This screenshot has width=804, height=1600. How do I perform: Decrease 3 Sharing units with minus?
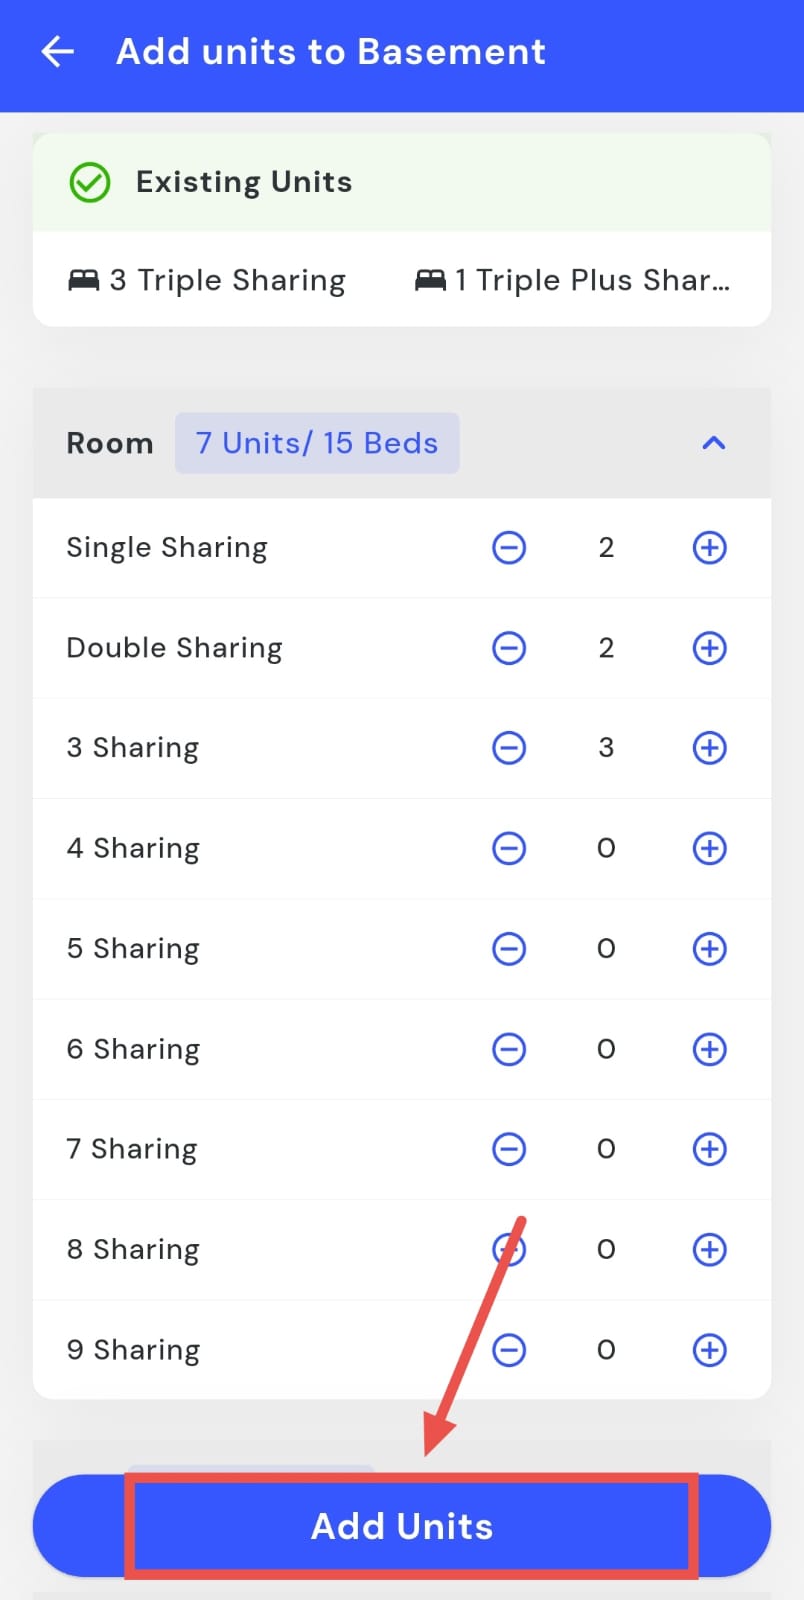point(509,748)
